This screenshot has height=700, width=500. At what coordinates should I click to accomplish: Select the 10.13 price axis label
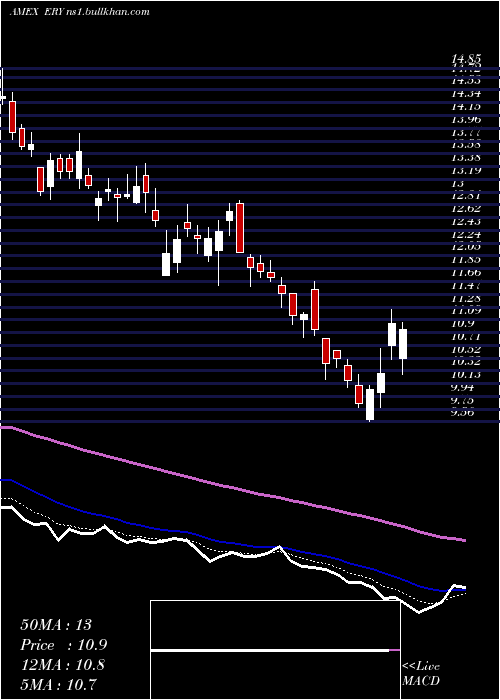466,374
